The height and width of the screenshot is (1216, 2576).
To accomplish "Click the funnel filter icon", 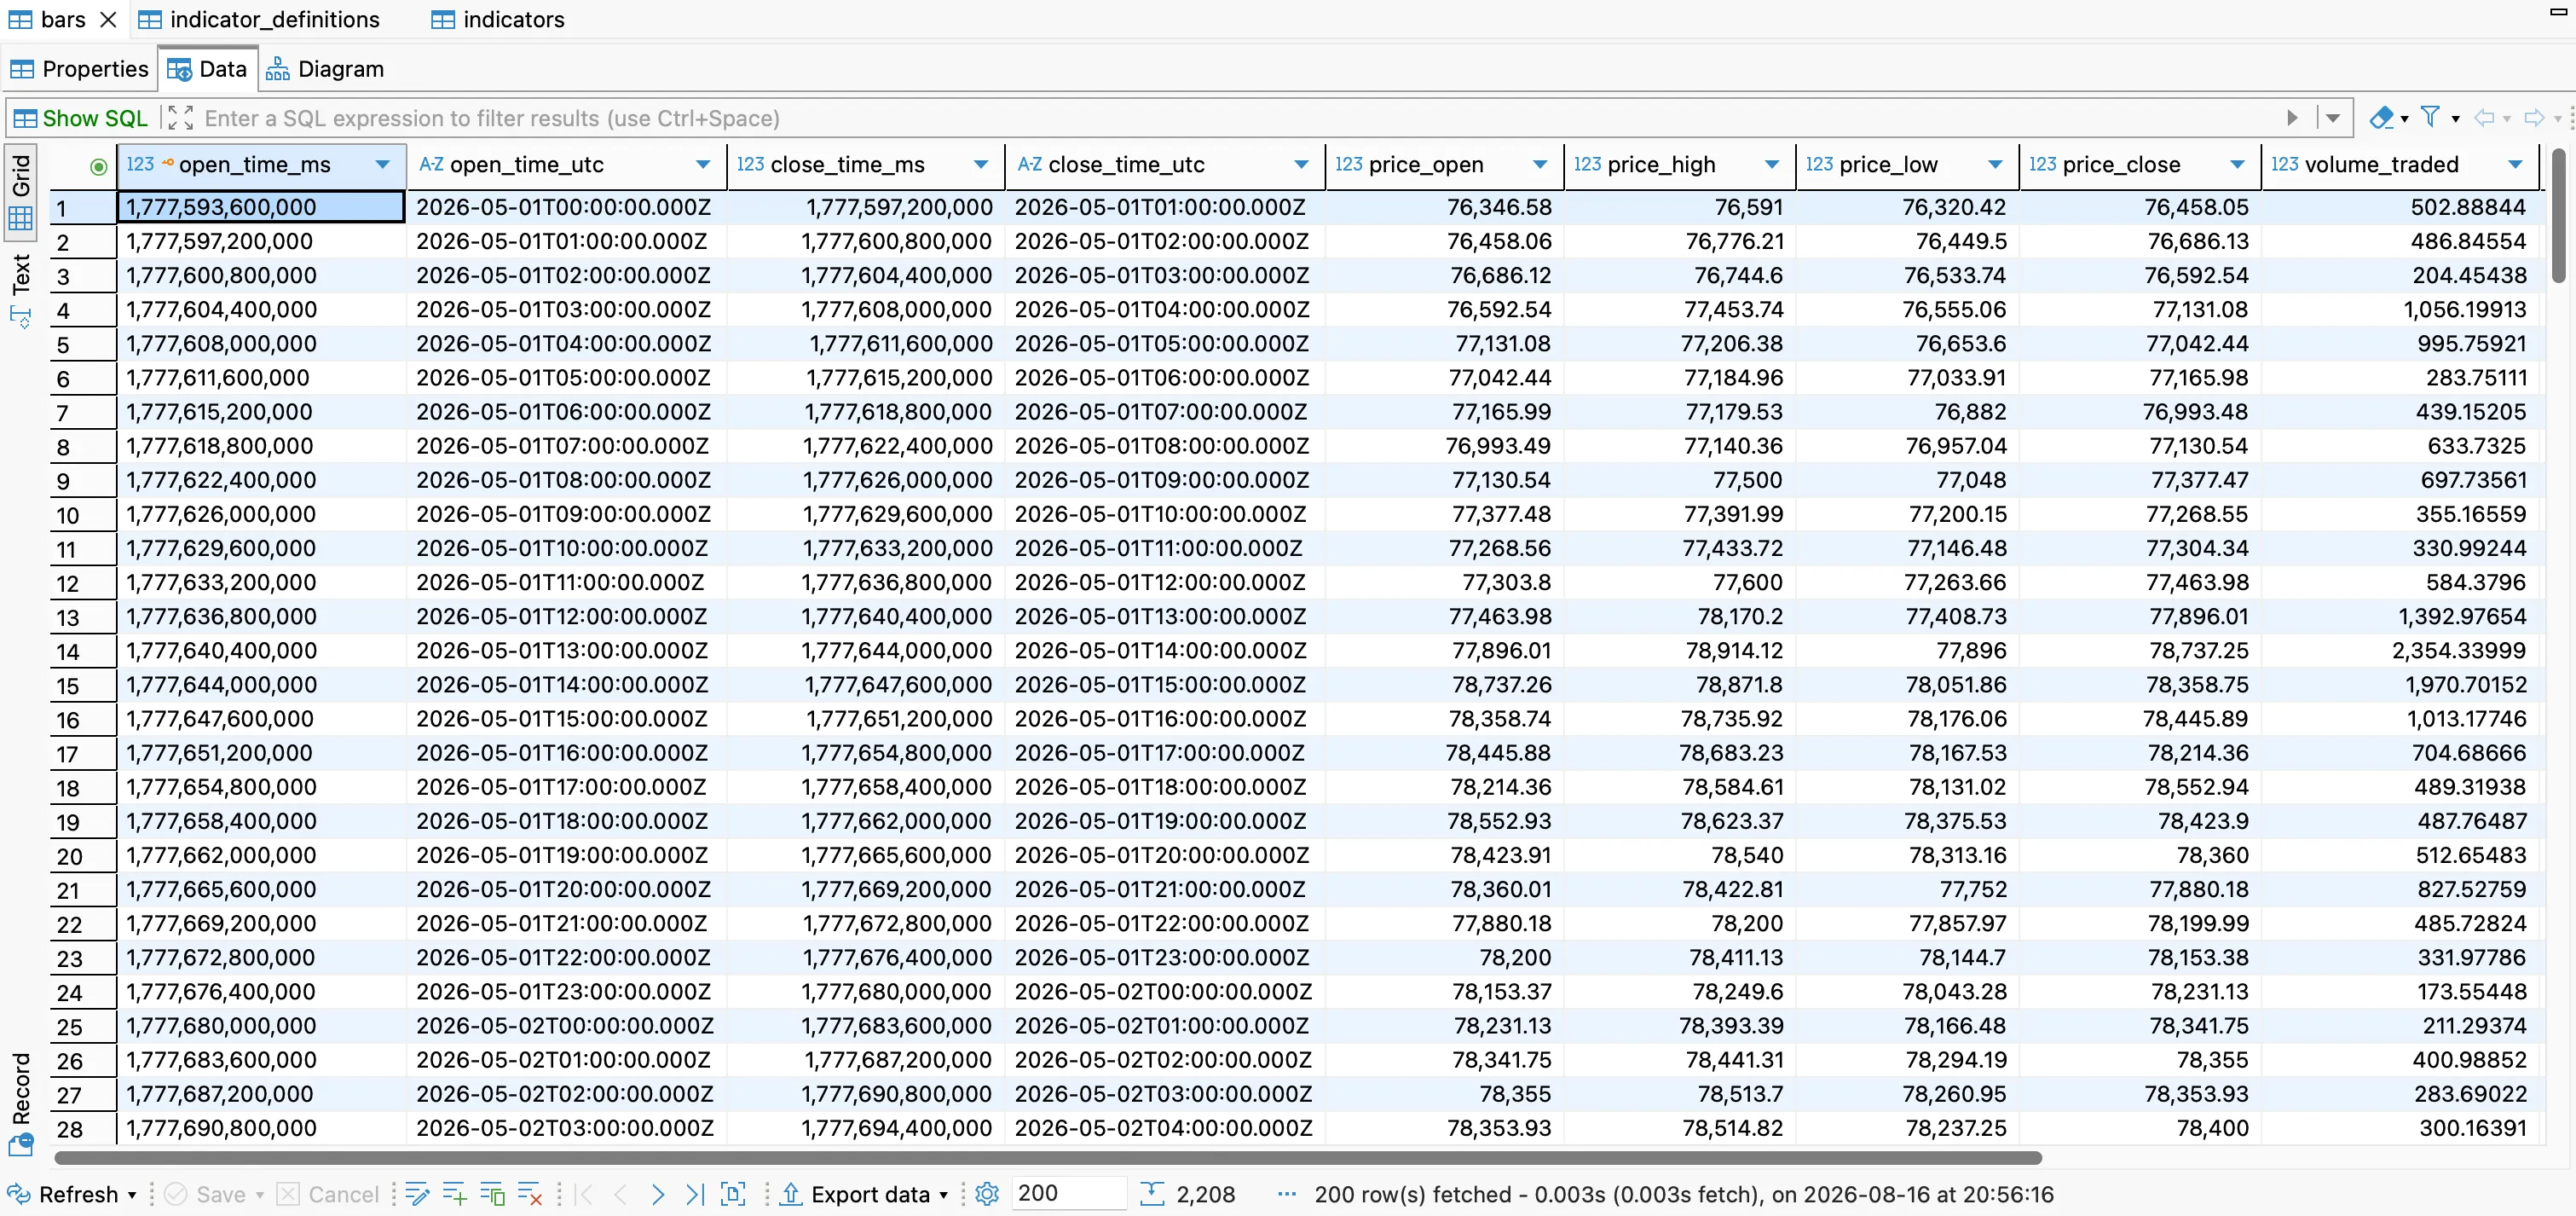I will (x=2430, y=118).
